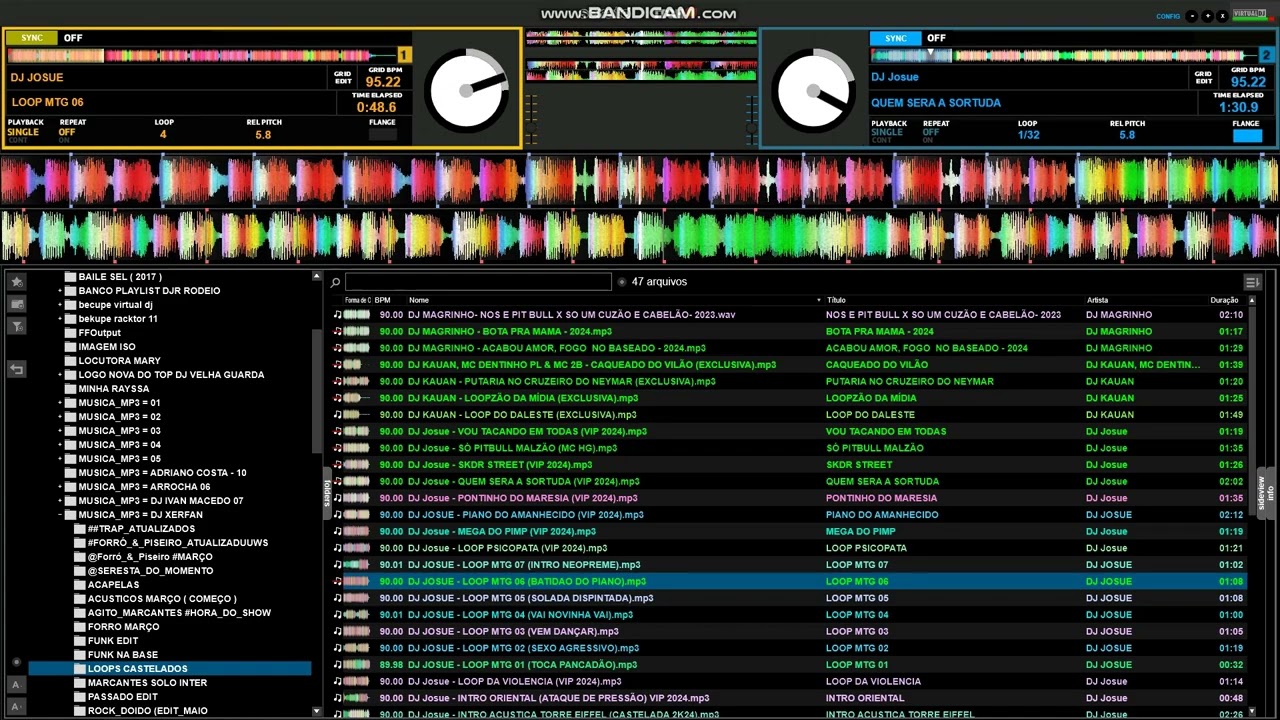Image resolution: width=1280 pixels, height=720 pixels.
Task: Click GRID EDIT on right deck
Action: [x=1203, y=77]
